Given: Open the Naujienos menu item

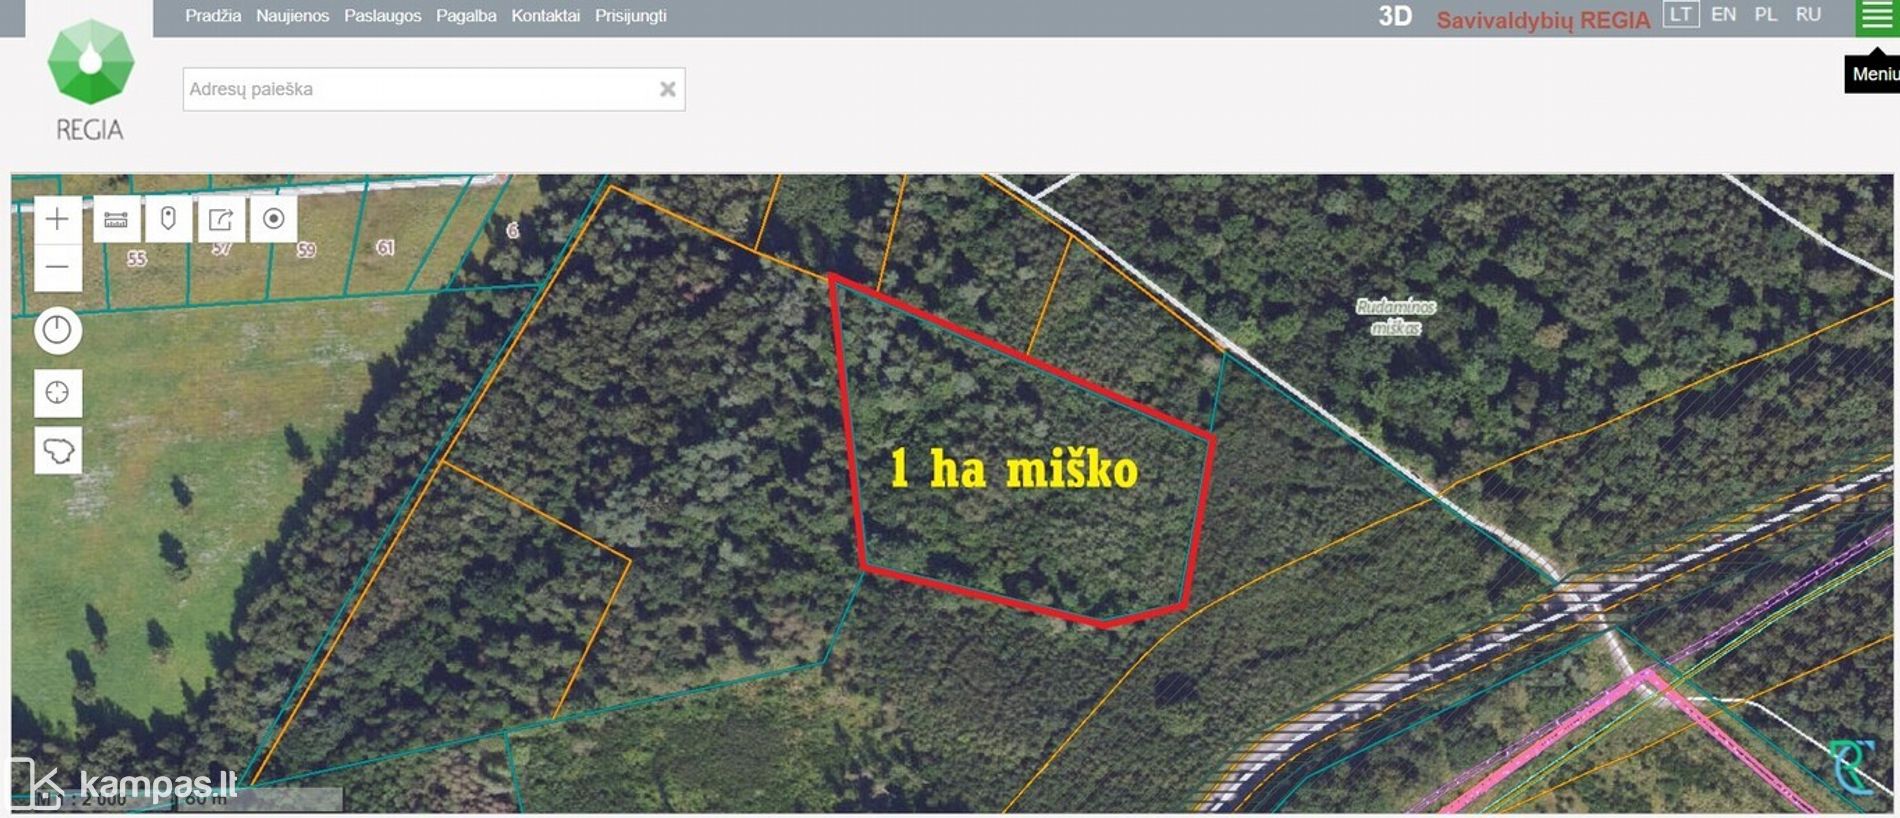Looking at the screenshot, I should [292, 16].
